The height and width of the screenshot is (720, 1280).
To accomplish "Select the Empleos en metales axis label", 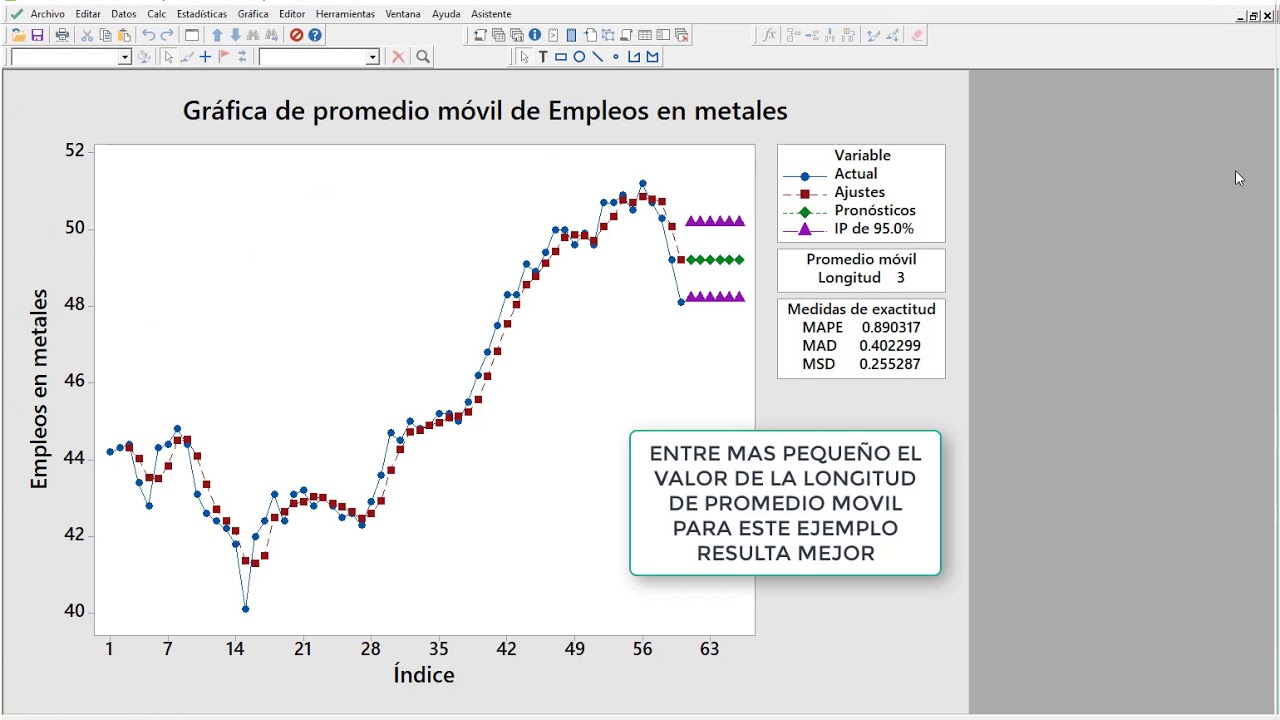I will pos(39,389).
